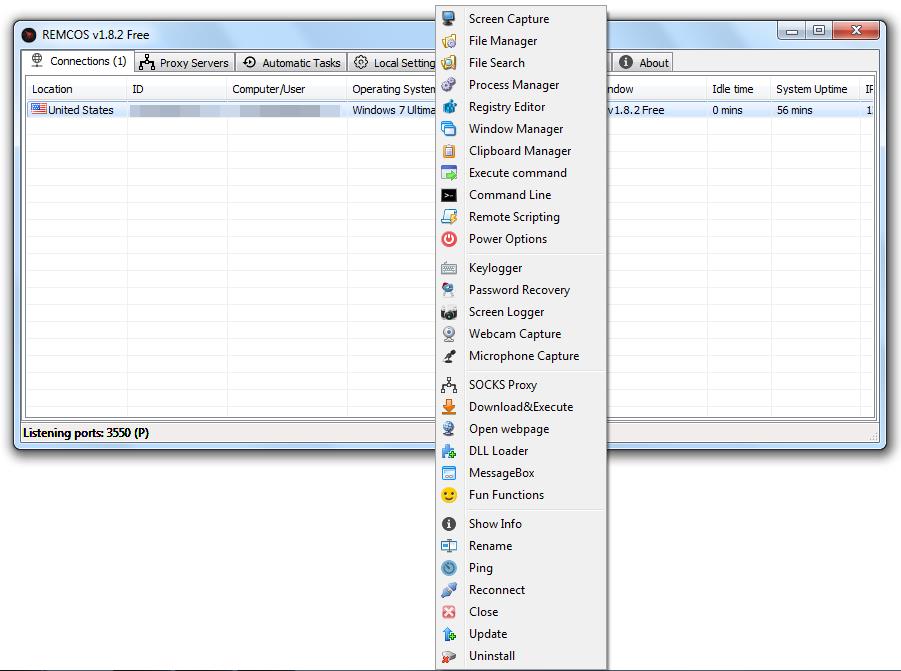Screen dimensions: 901x671
Task: Choose Window Manager in the menu
Action: click(515, 129)
